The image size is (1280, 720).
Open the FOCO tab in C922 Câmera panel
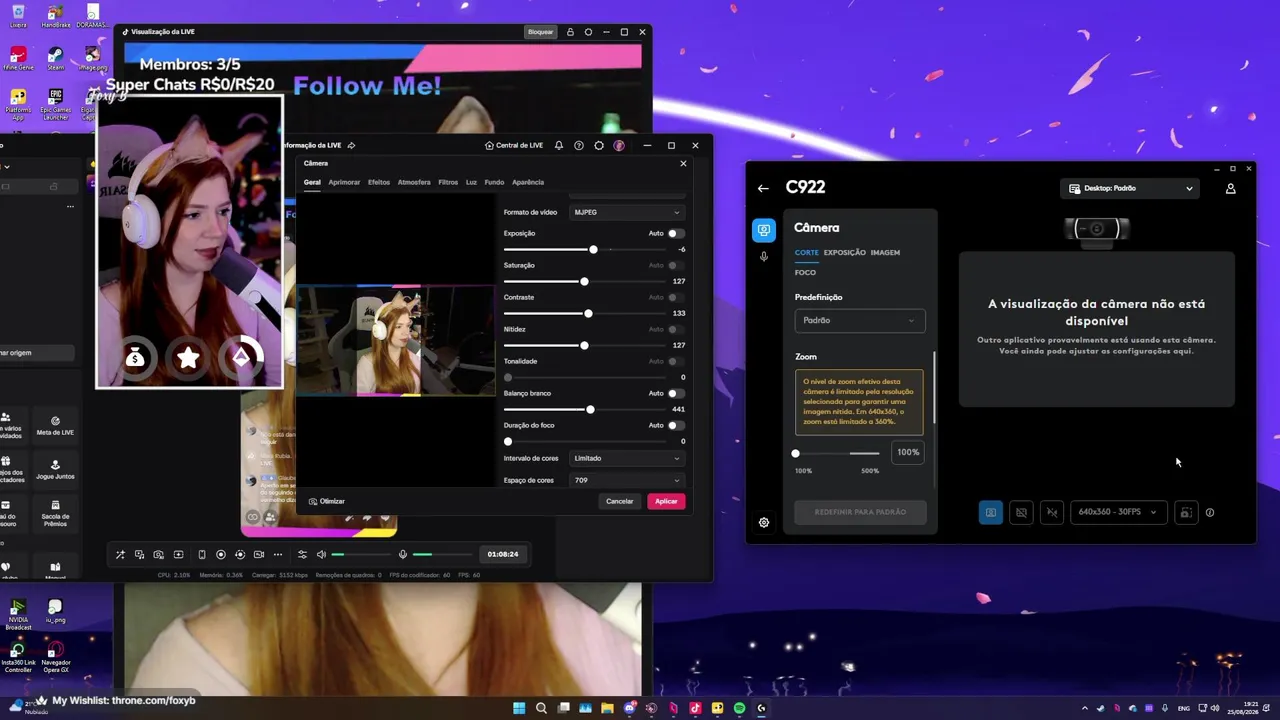click(806, 273)
